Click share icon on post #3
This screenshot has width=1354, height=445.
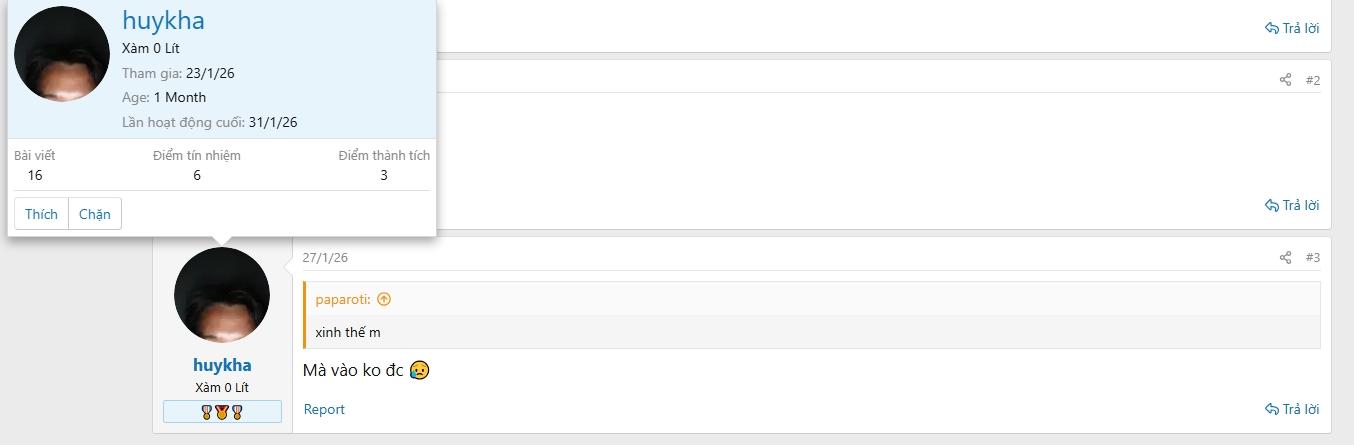coord(1285,258)
